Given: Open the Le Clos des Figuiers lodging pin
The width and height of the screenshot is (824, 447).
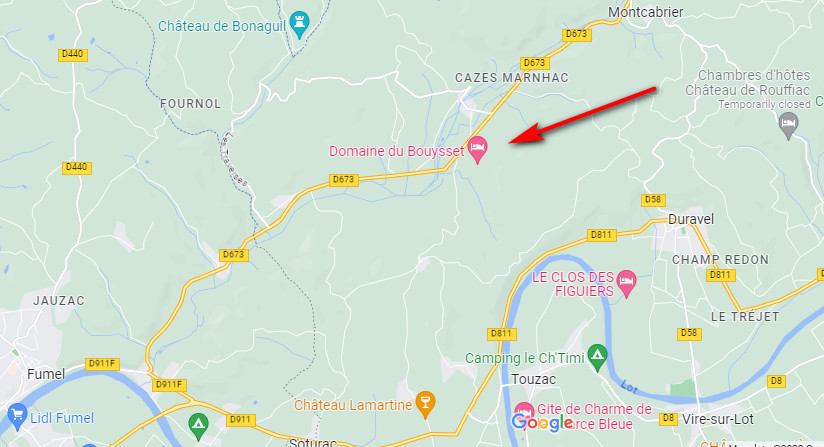Looking at the screenshot, I should point(626,283).
